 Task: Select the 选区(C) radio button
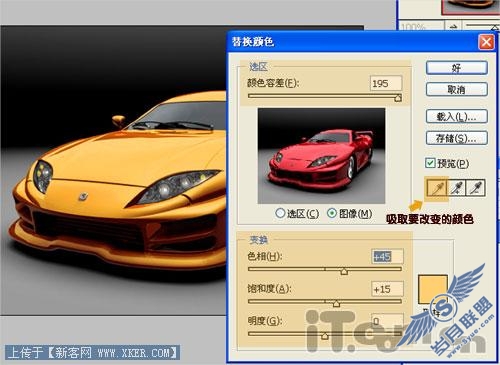(x=280, y=213)
